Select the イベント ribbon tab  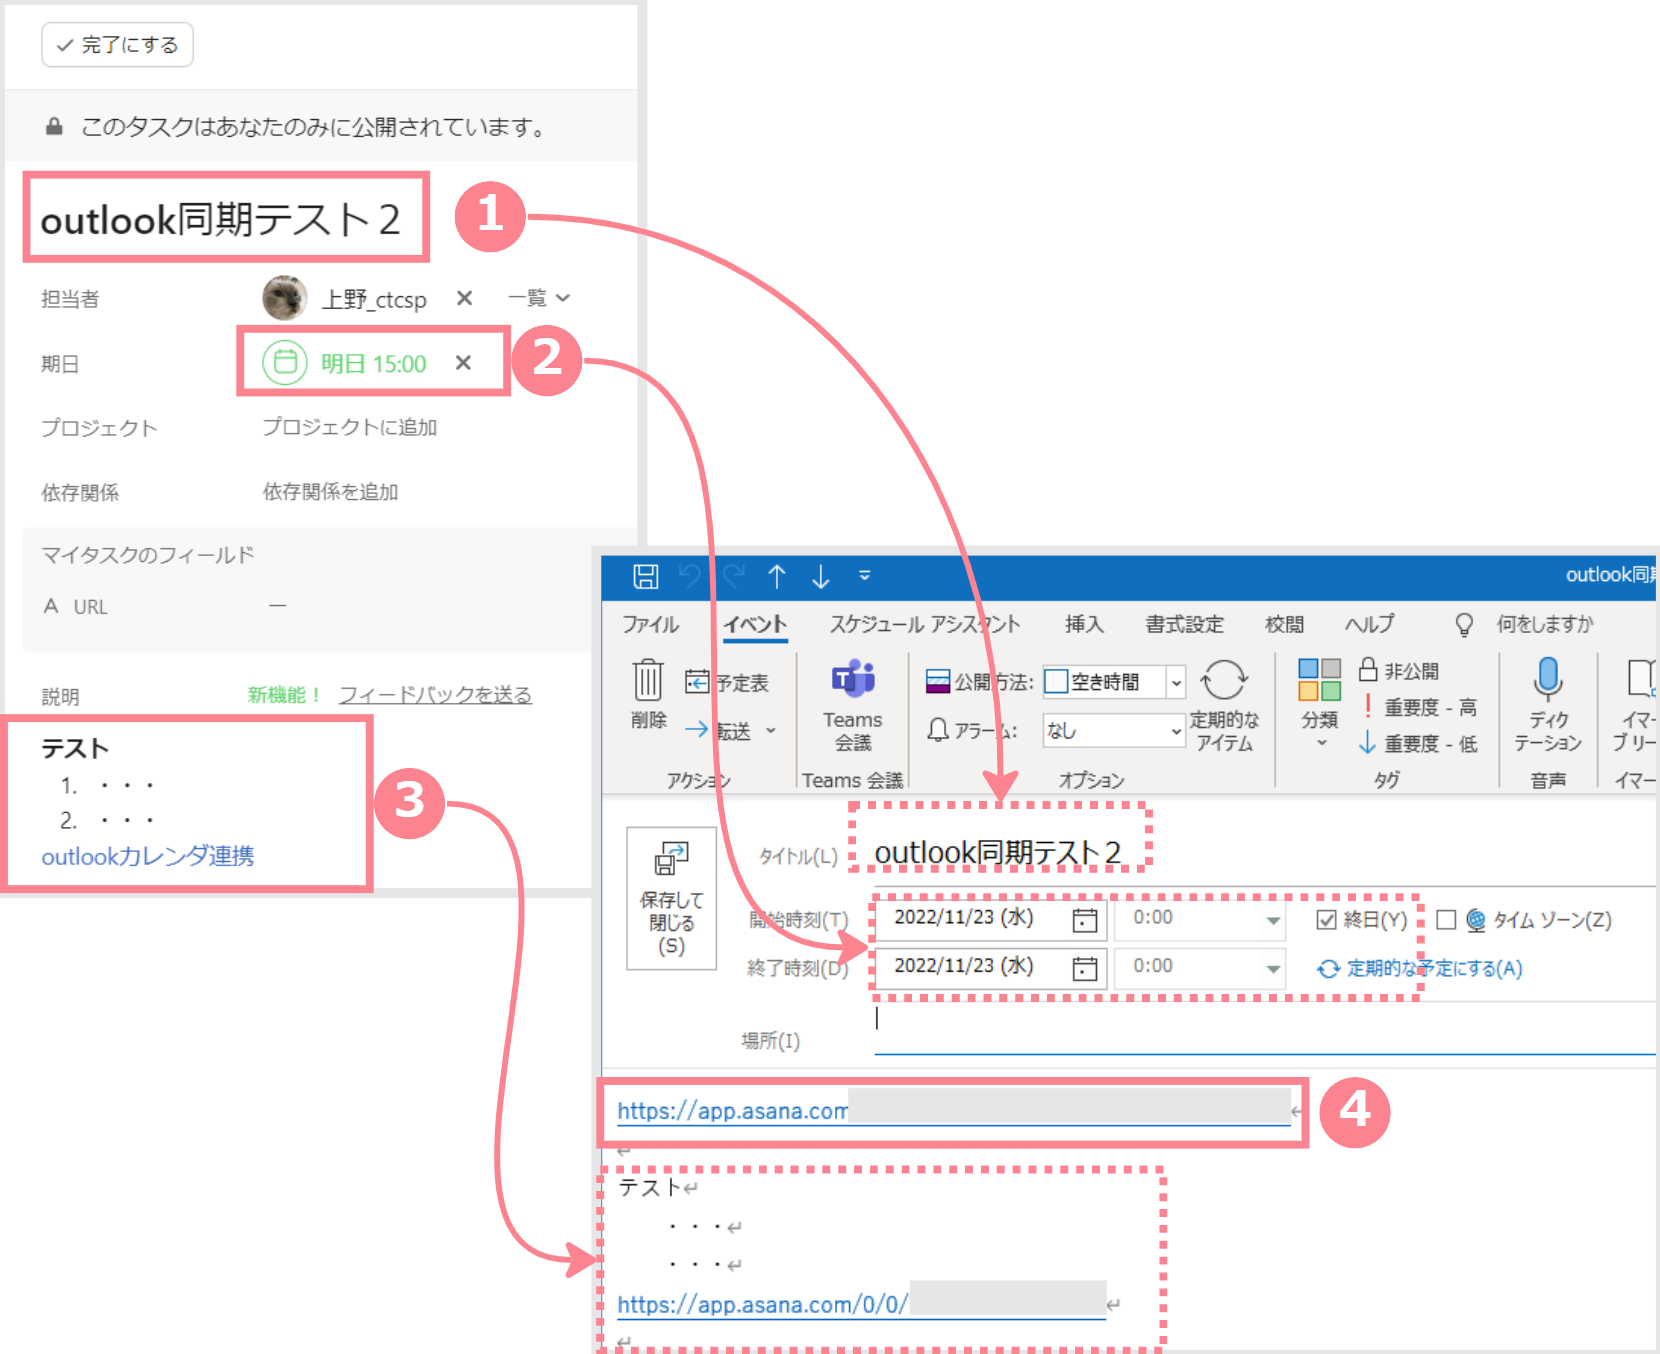[x=755, y=624]
